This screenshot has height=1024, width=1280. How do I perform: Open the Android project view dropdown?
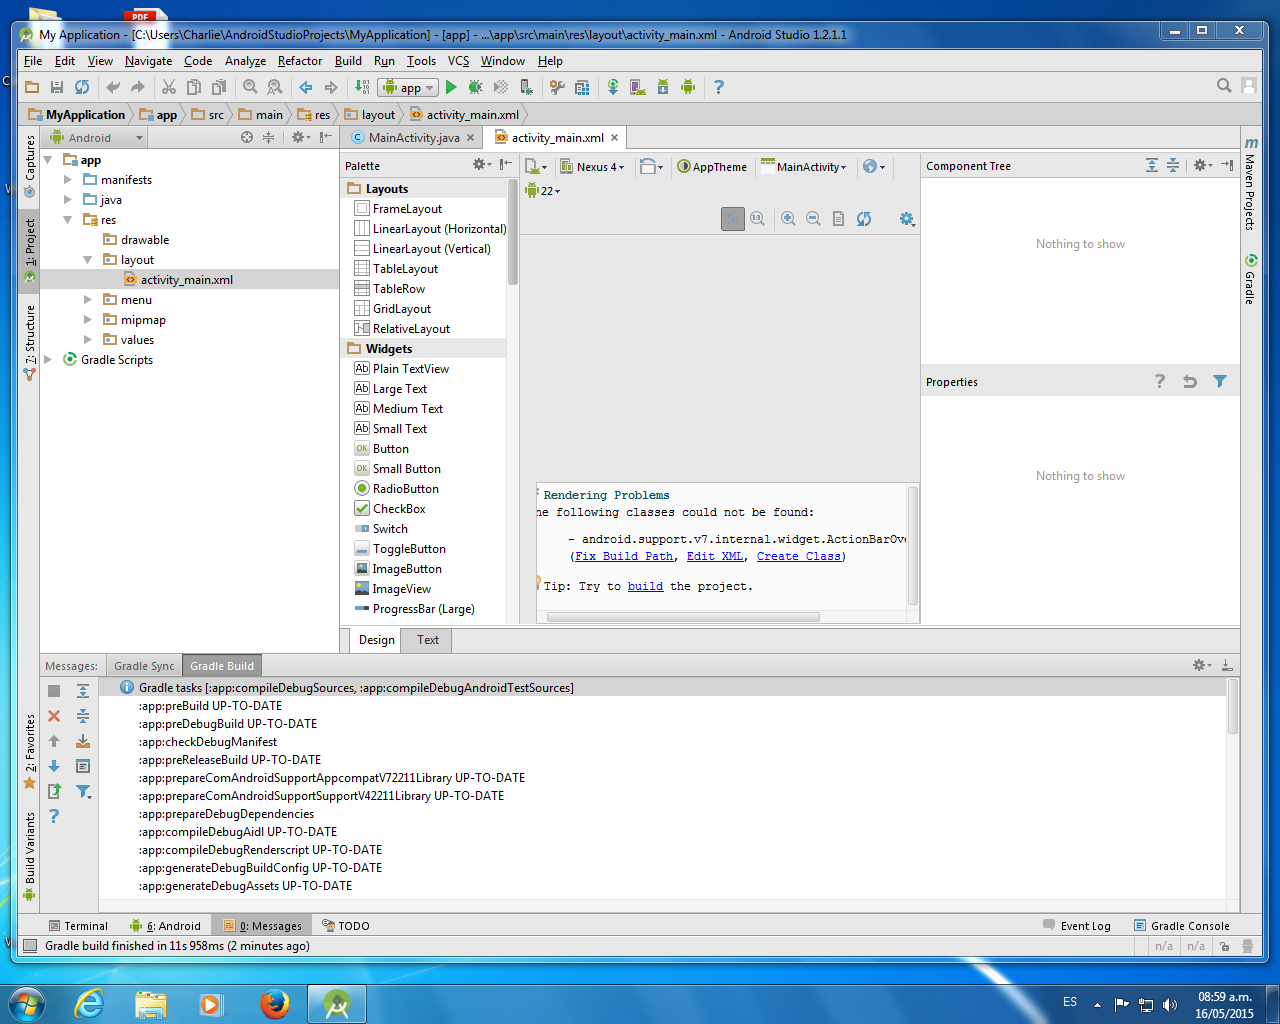tap(96, 138)
